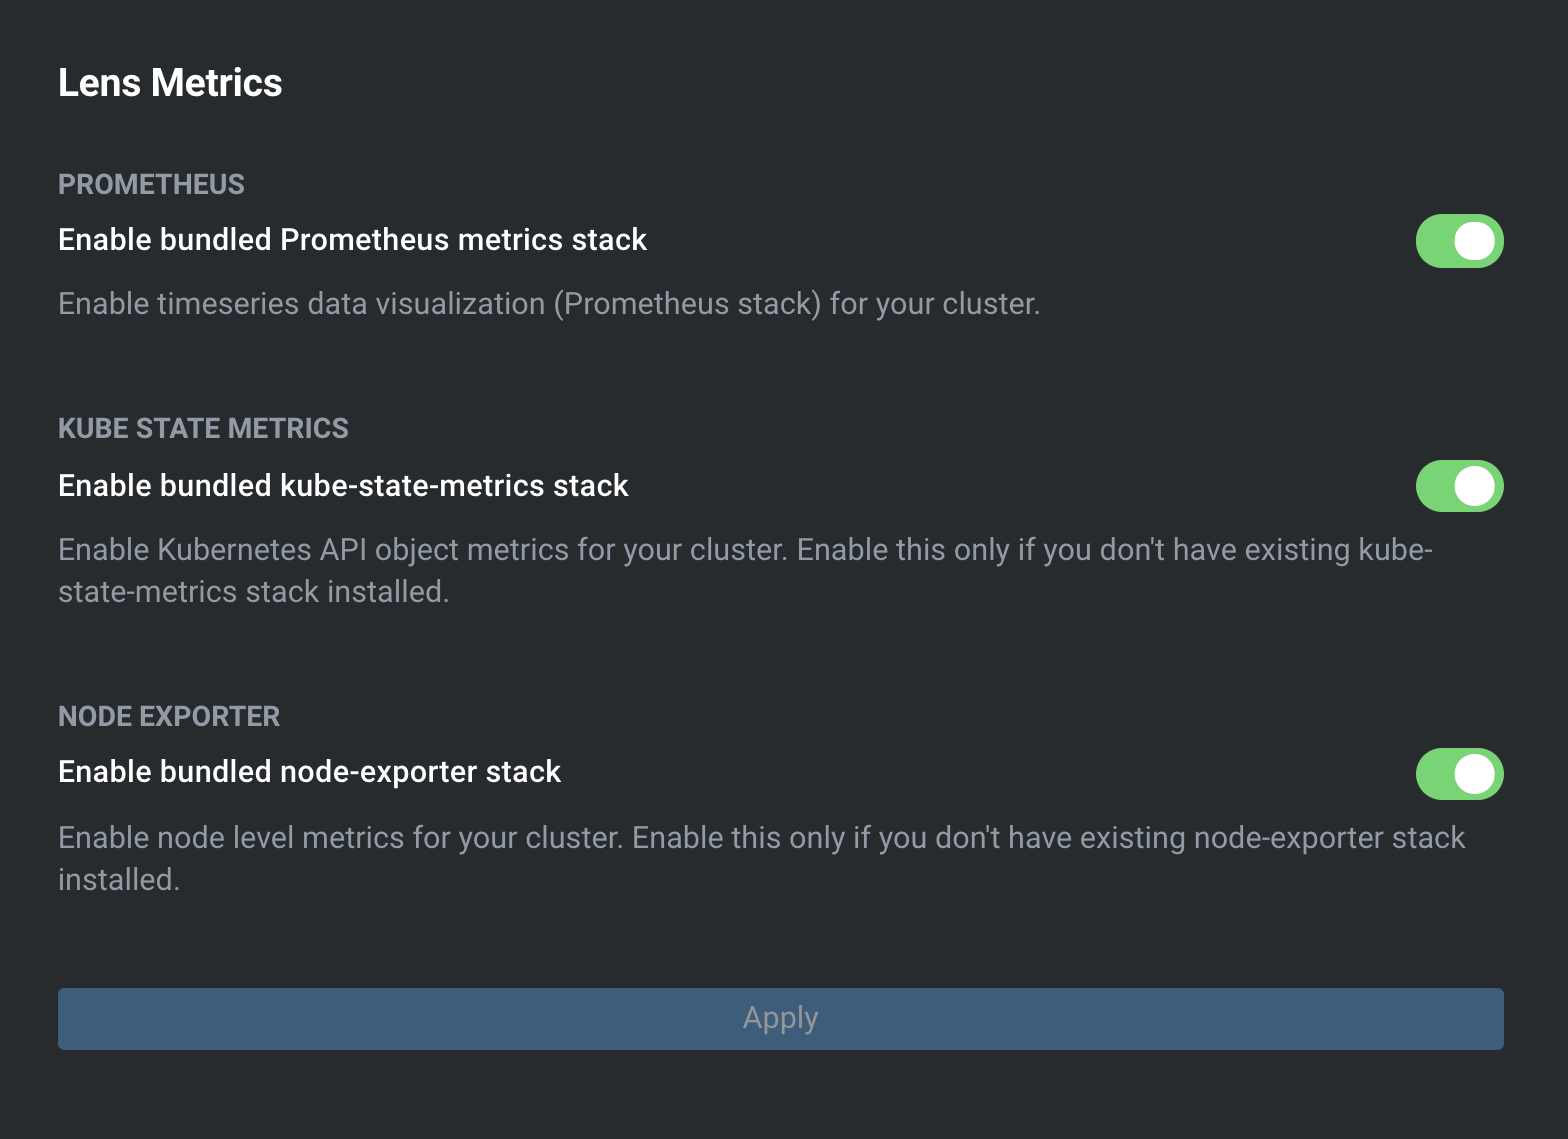The image size is (1568, 1139).
Task: Click the PROMETHEUS section heading
Action: [x=151, y=185]
